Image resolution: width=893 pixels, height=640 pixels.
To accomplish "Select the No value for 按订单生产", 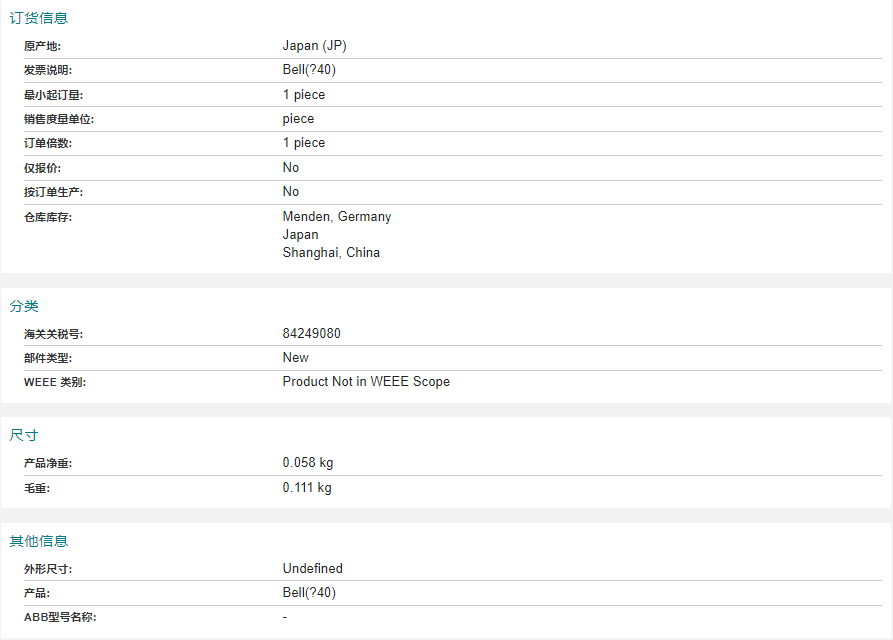I will tap(290, 191).
